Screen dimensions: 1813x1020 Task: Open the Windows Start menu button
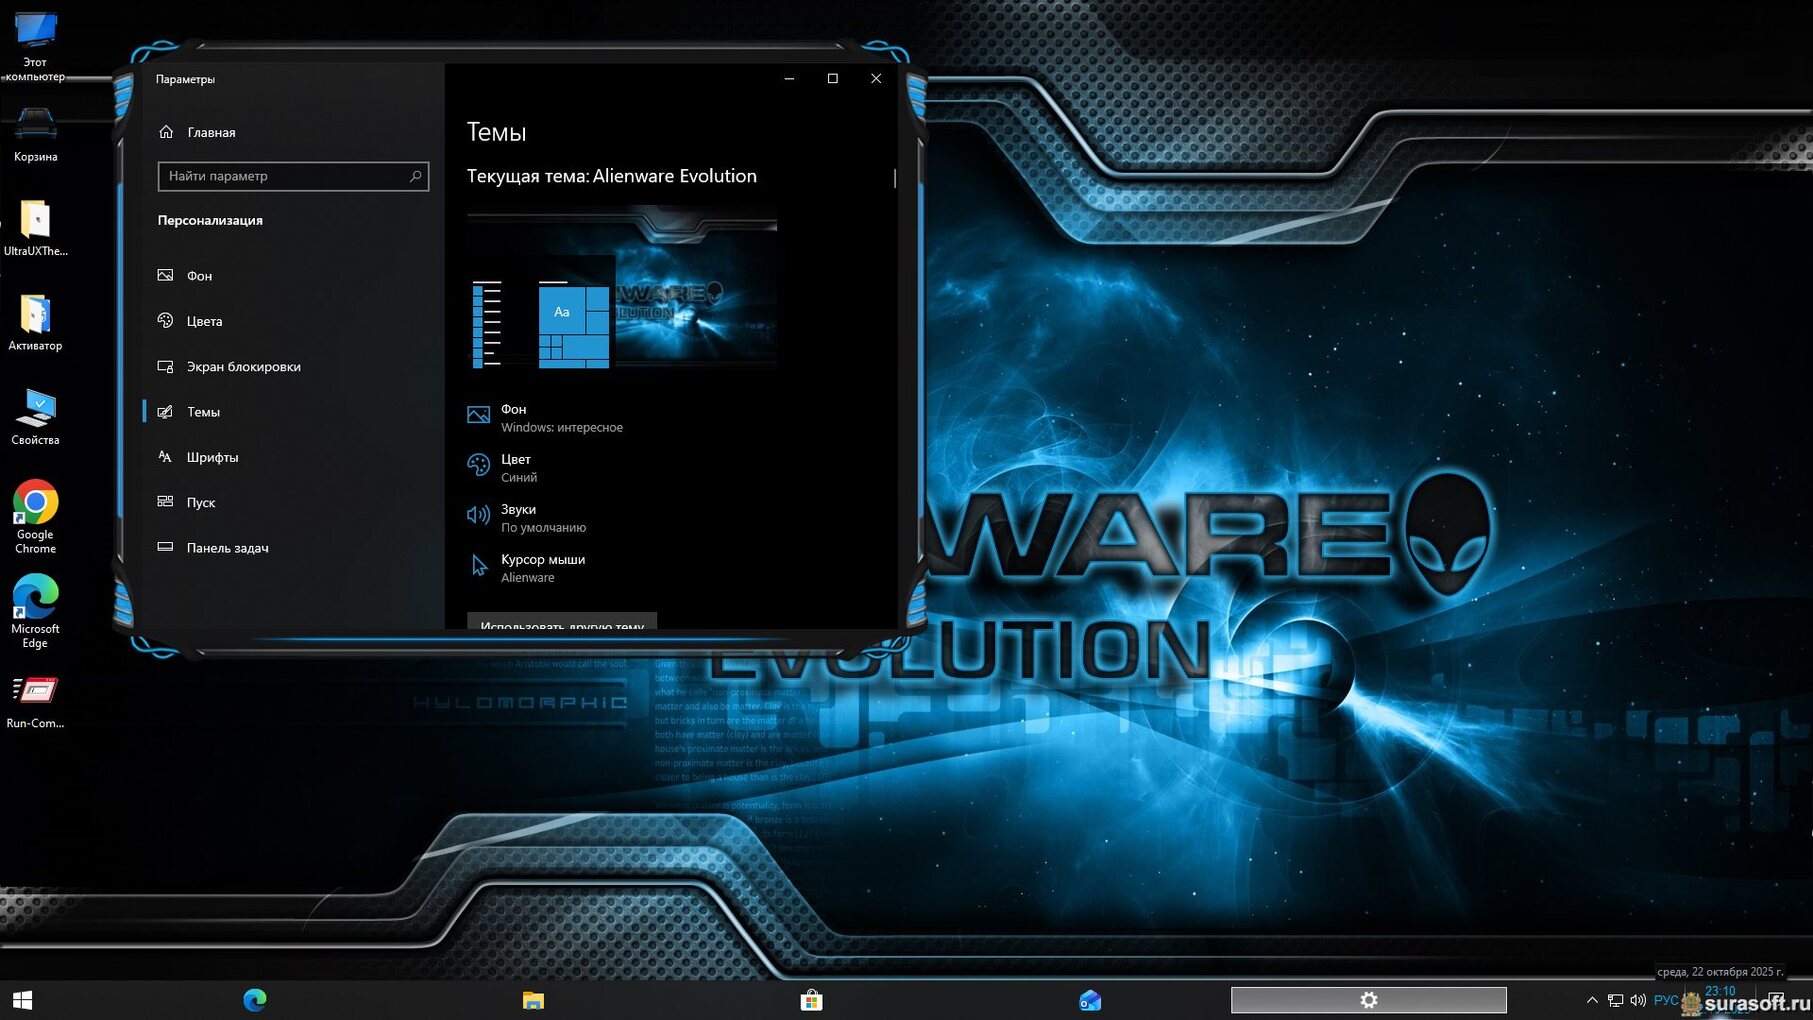pyautogui.click(x=22, y=1000)
